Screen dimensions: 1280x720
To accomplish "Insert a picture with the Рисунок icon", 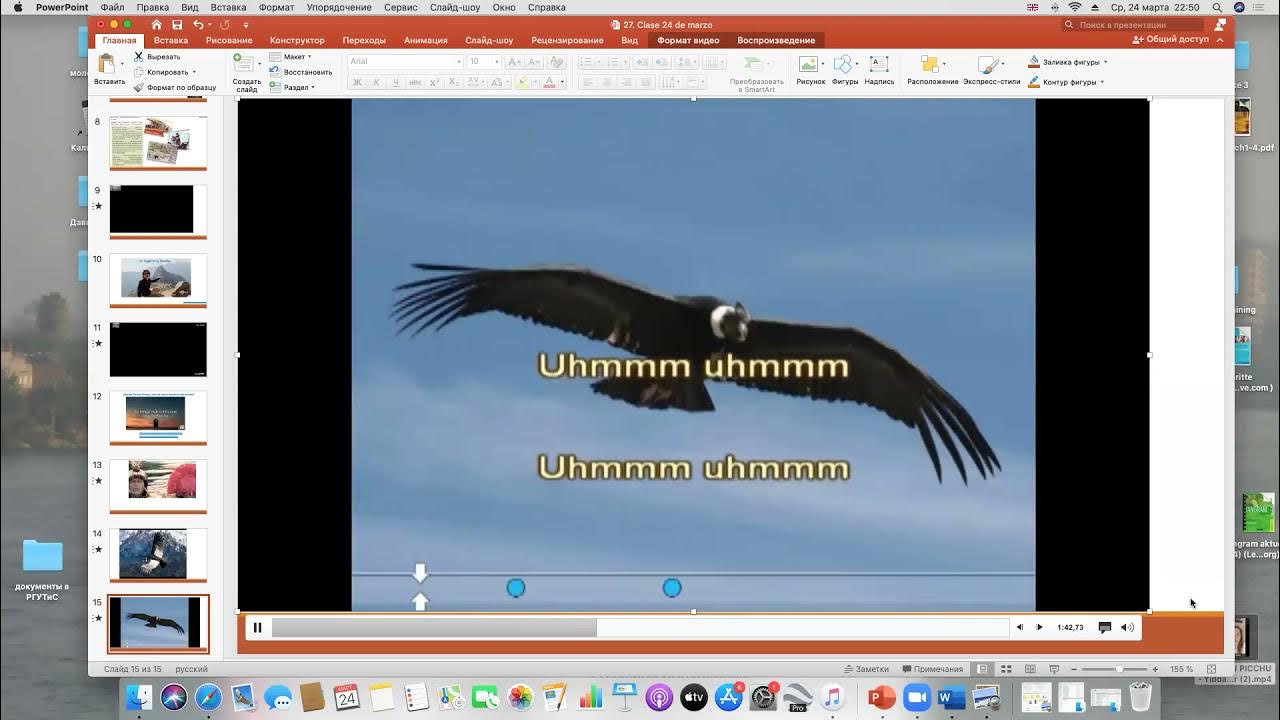I will click(x=810, y=70).
